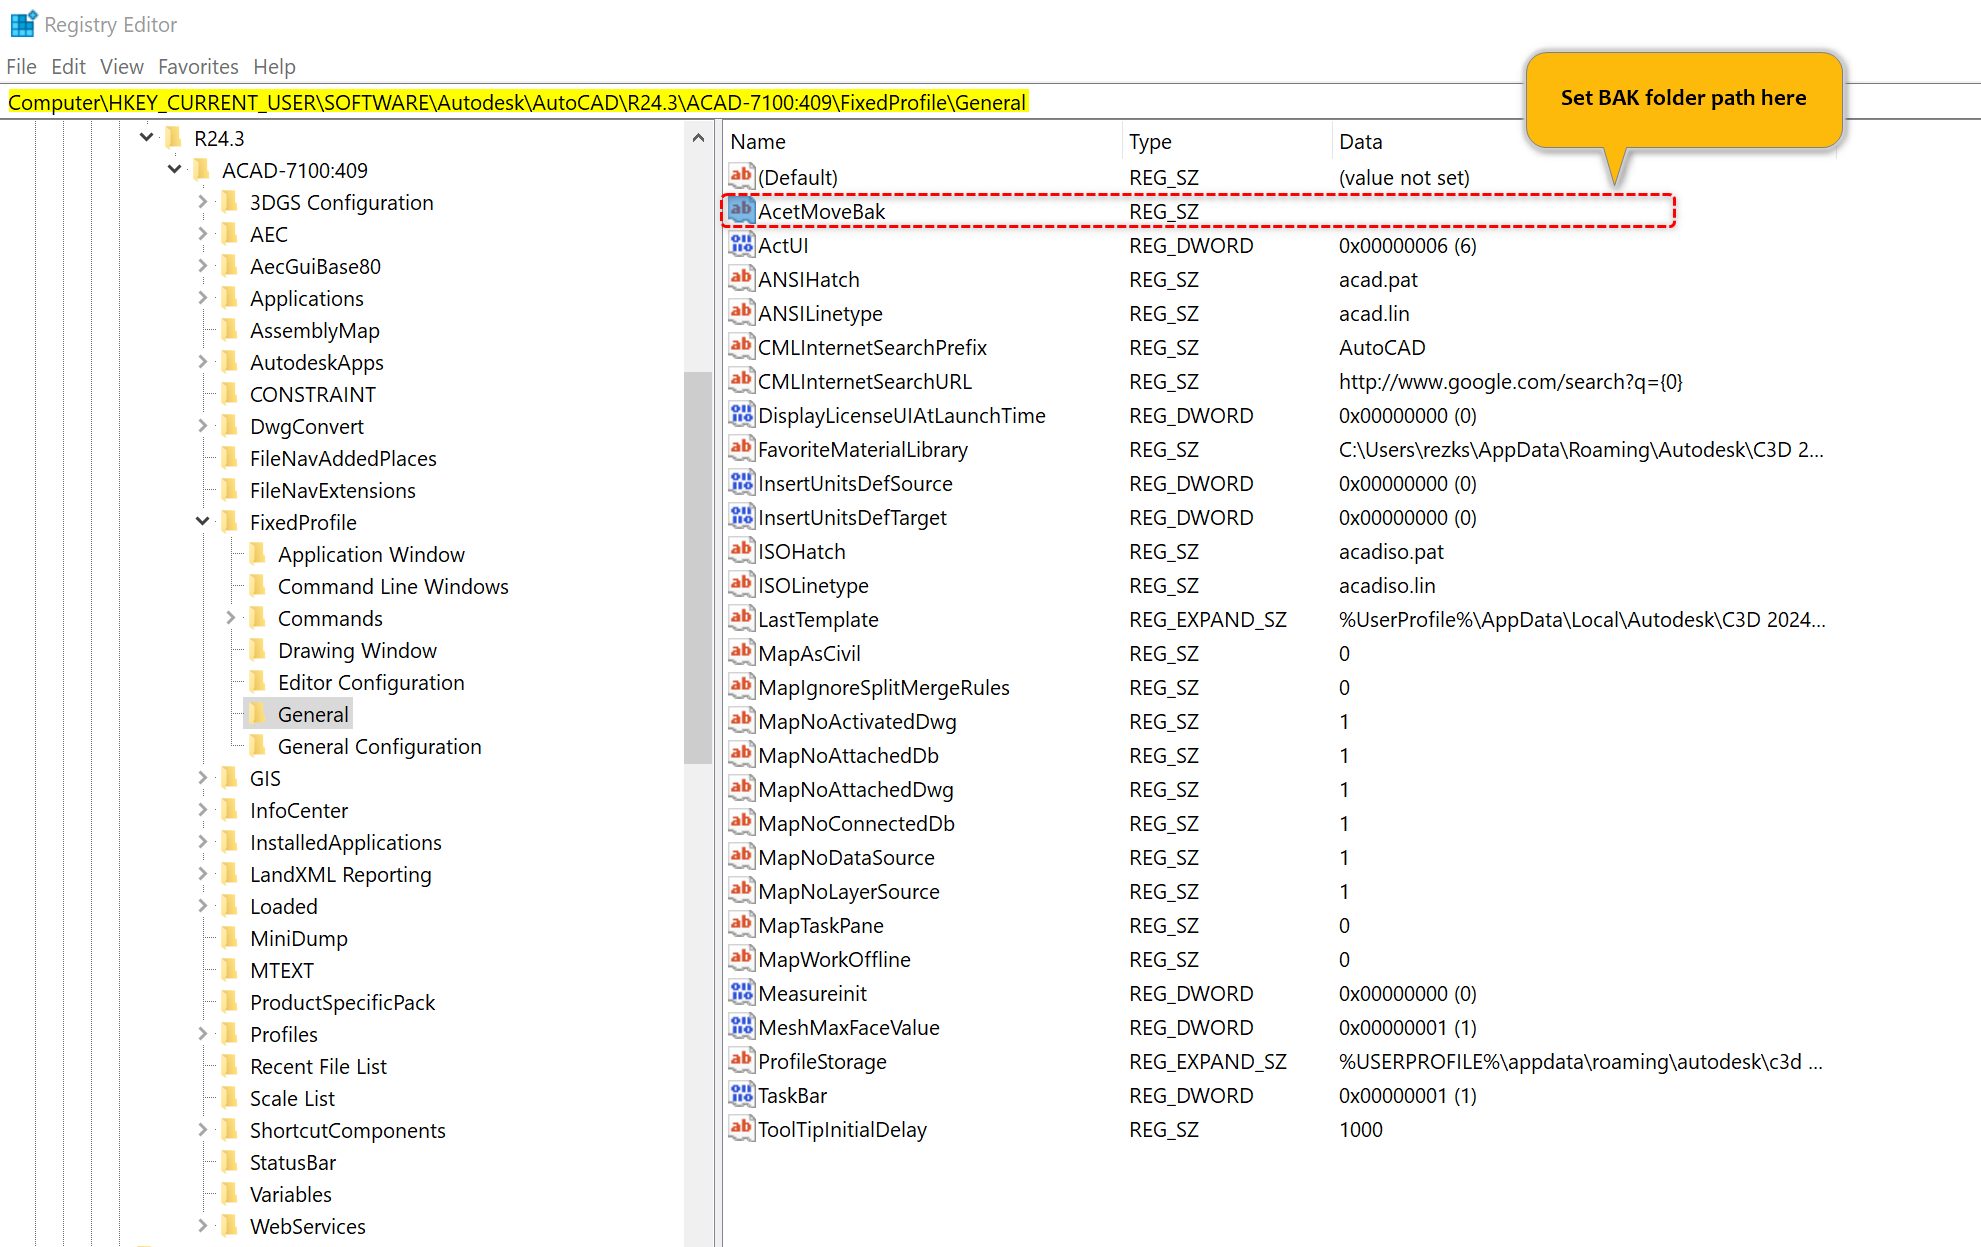This screenshot has height=1247, width=1981.
Task: Open the File menu
Action: (x=21, y=66)
